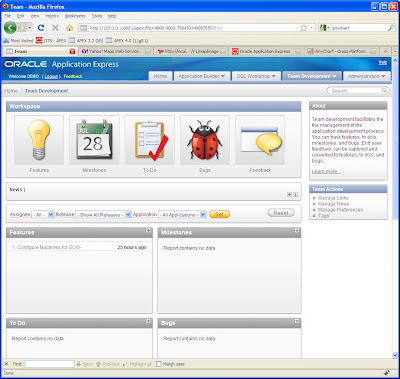Screen dimensions: 400x379
Task: Click the plus icon in Bugs panel header
Action: [297, 321]
